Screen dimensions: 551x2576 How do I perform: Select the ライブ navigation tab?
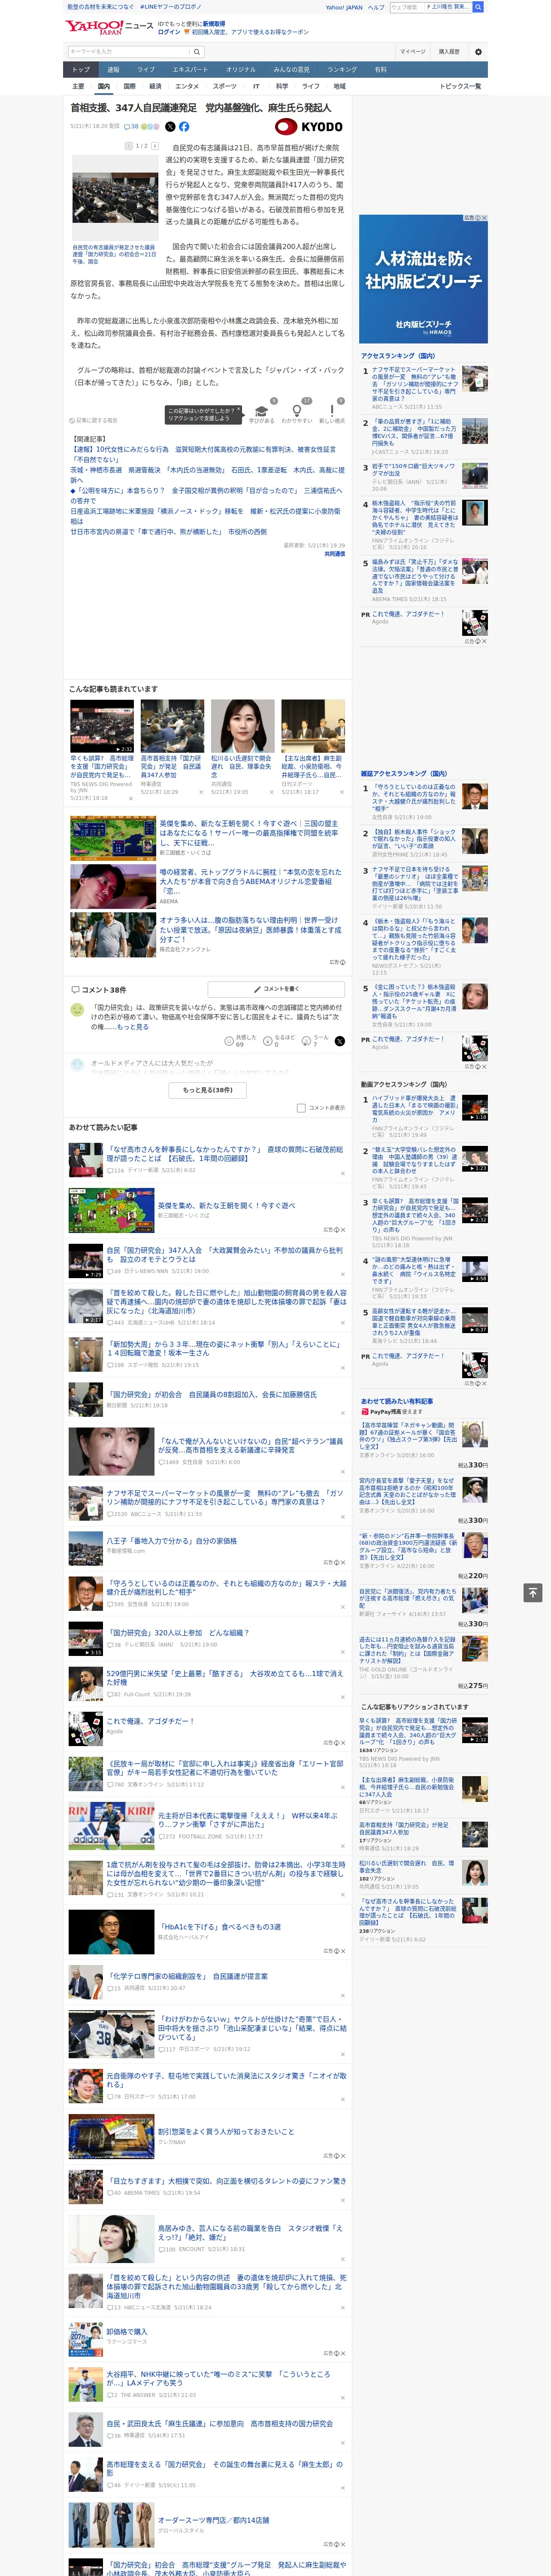click(146, 70)
